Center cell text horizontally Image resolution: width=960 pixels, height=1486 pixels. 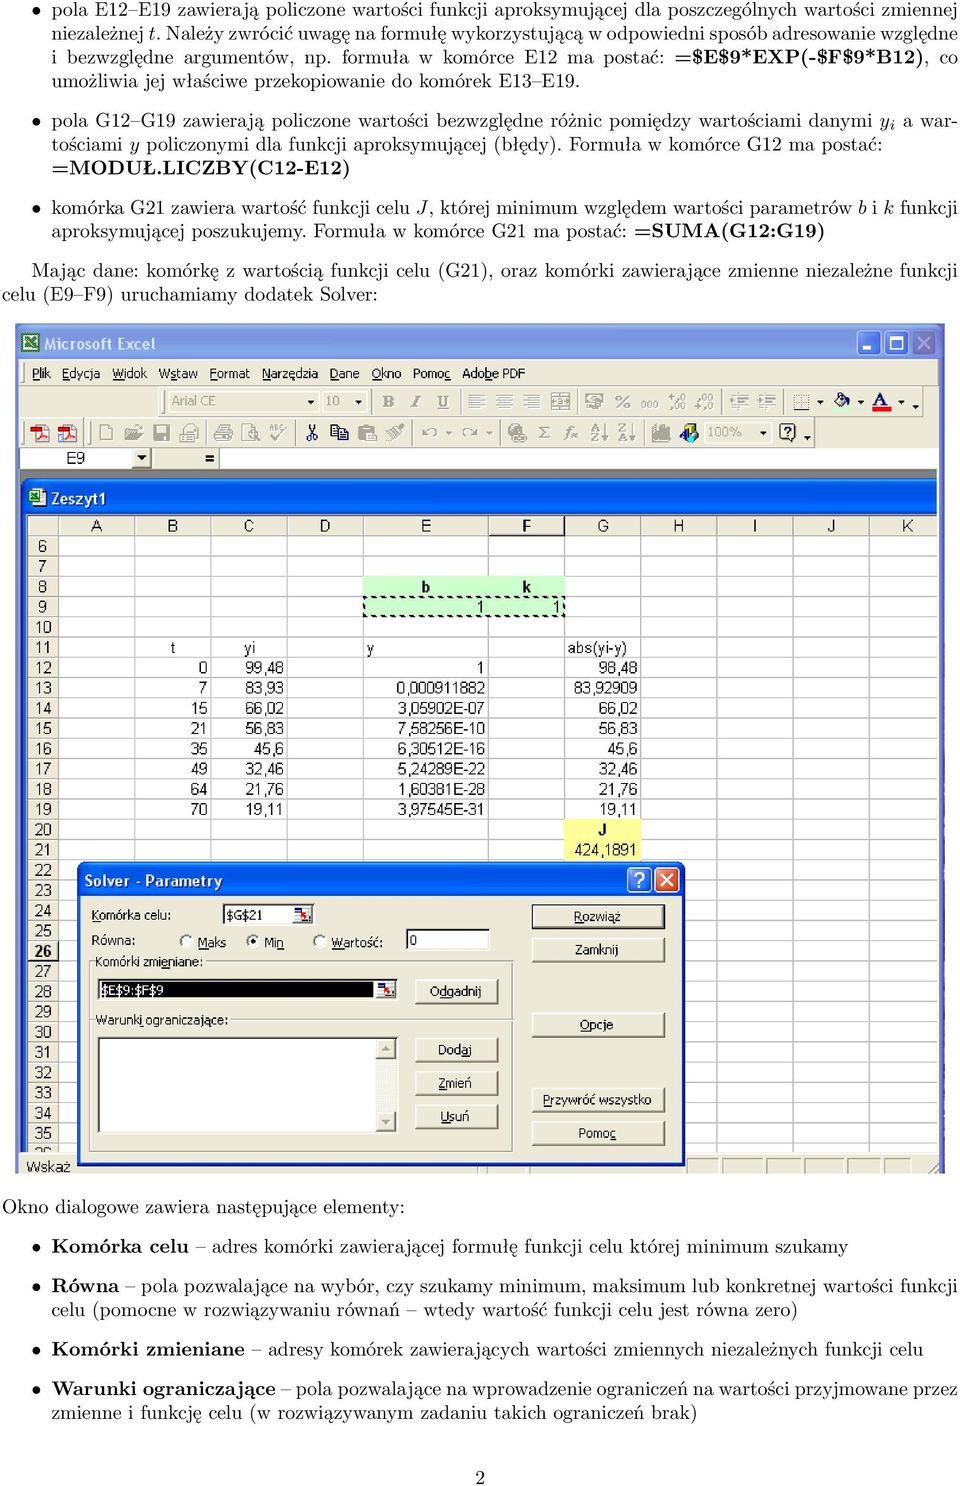click(504, 401)
